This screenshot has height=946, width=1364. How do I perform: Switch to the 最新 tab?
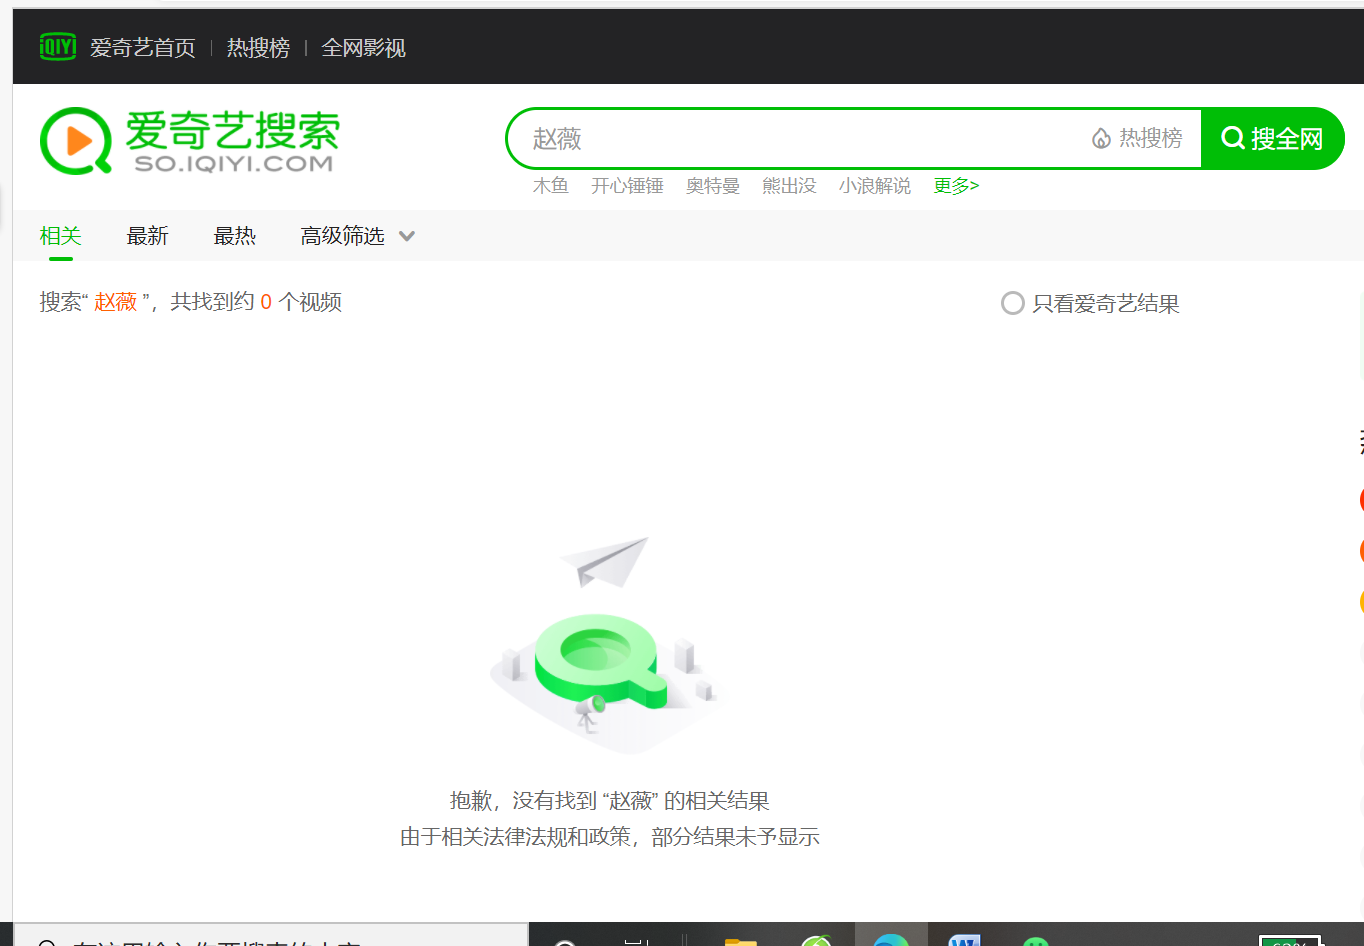click(x=147, y=236)
